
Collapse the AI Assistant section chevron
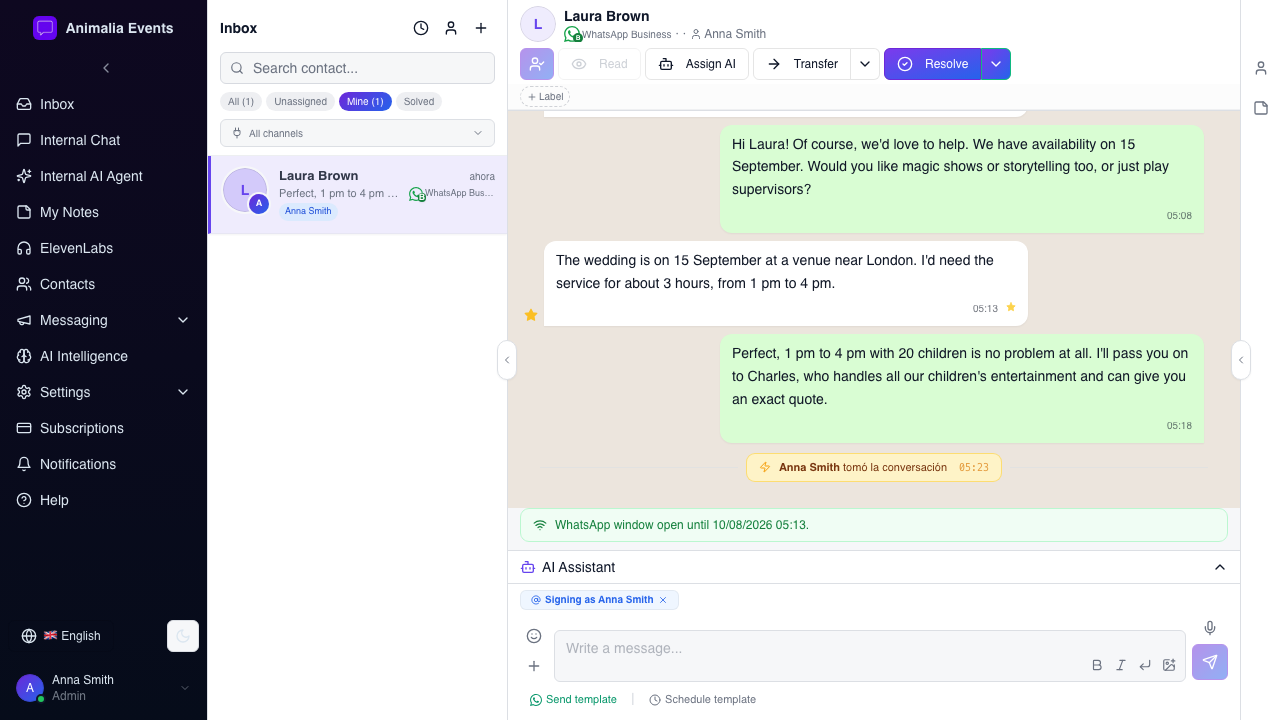[1220, 567]
